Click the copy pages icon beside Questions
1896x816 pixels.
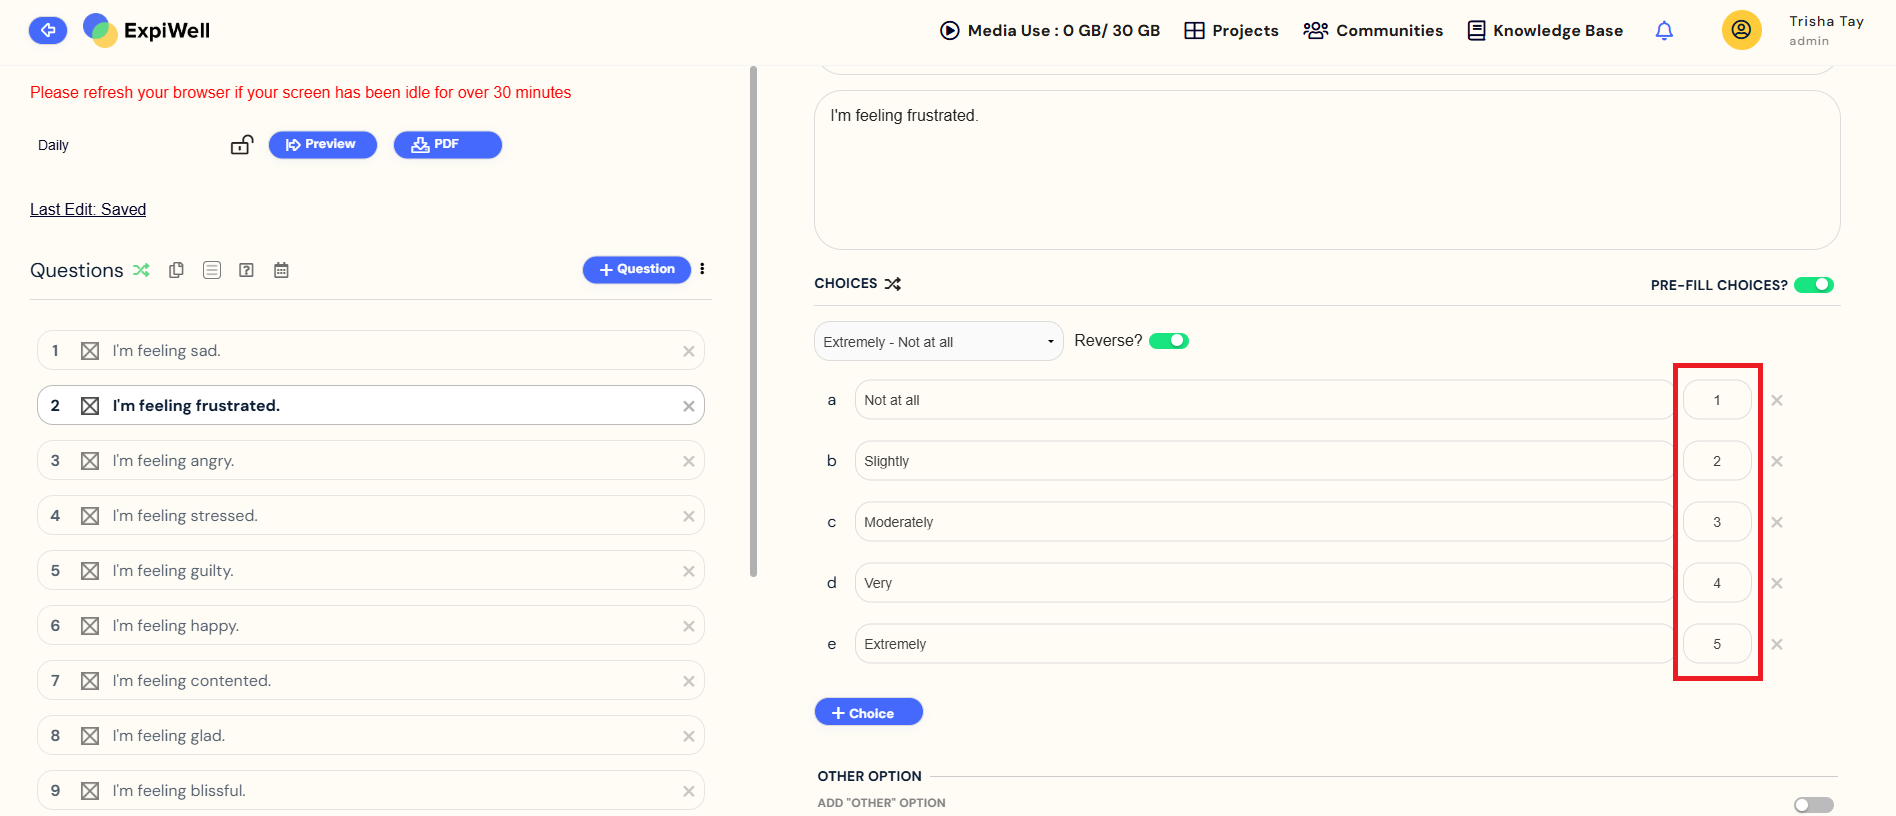tap(177, 270)
